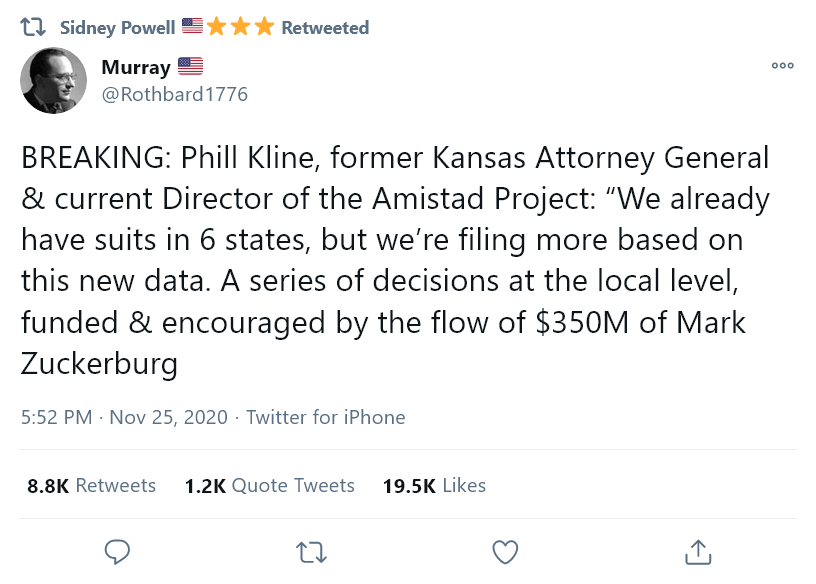The image size is (816, 584).
Task: Open Sidney Powell's profile from the retweet label
Action: (118, 27)
